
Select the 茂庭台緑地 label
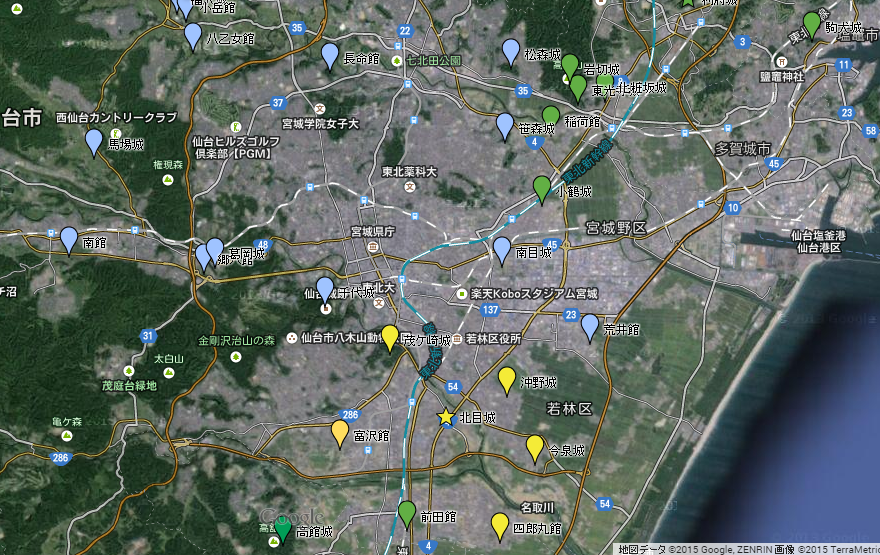pyautogui.click(x=129, y=386)
